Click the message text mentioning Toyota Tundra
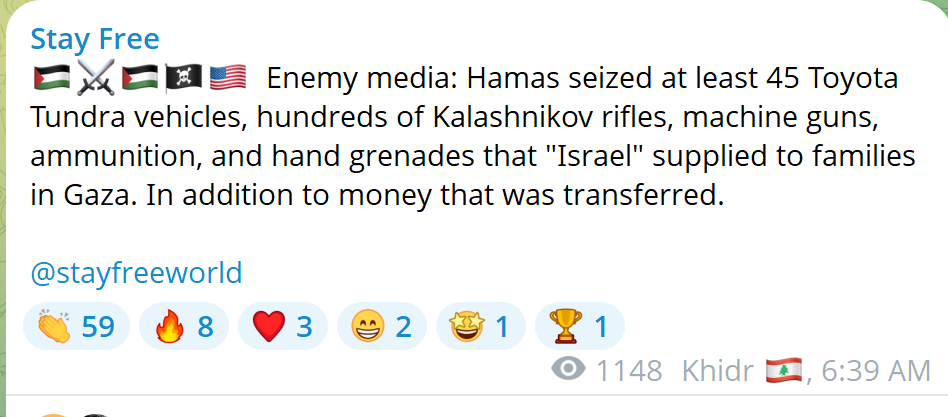Screen dimensions: 948x417 [473, 138]
